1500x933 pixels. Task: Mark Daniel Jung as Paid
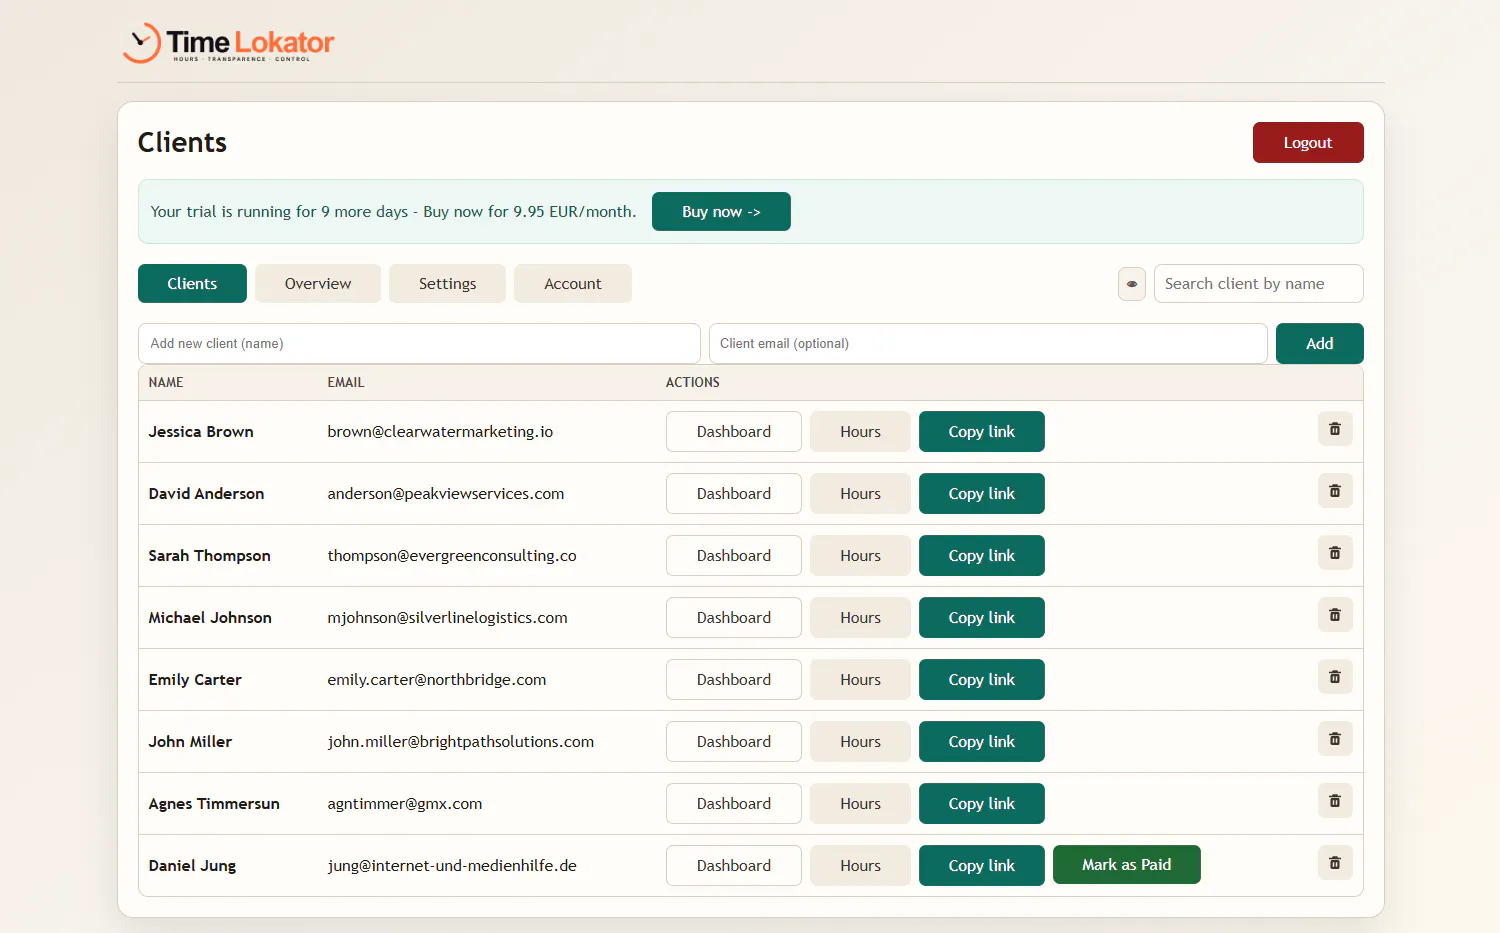1126,865
